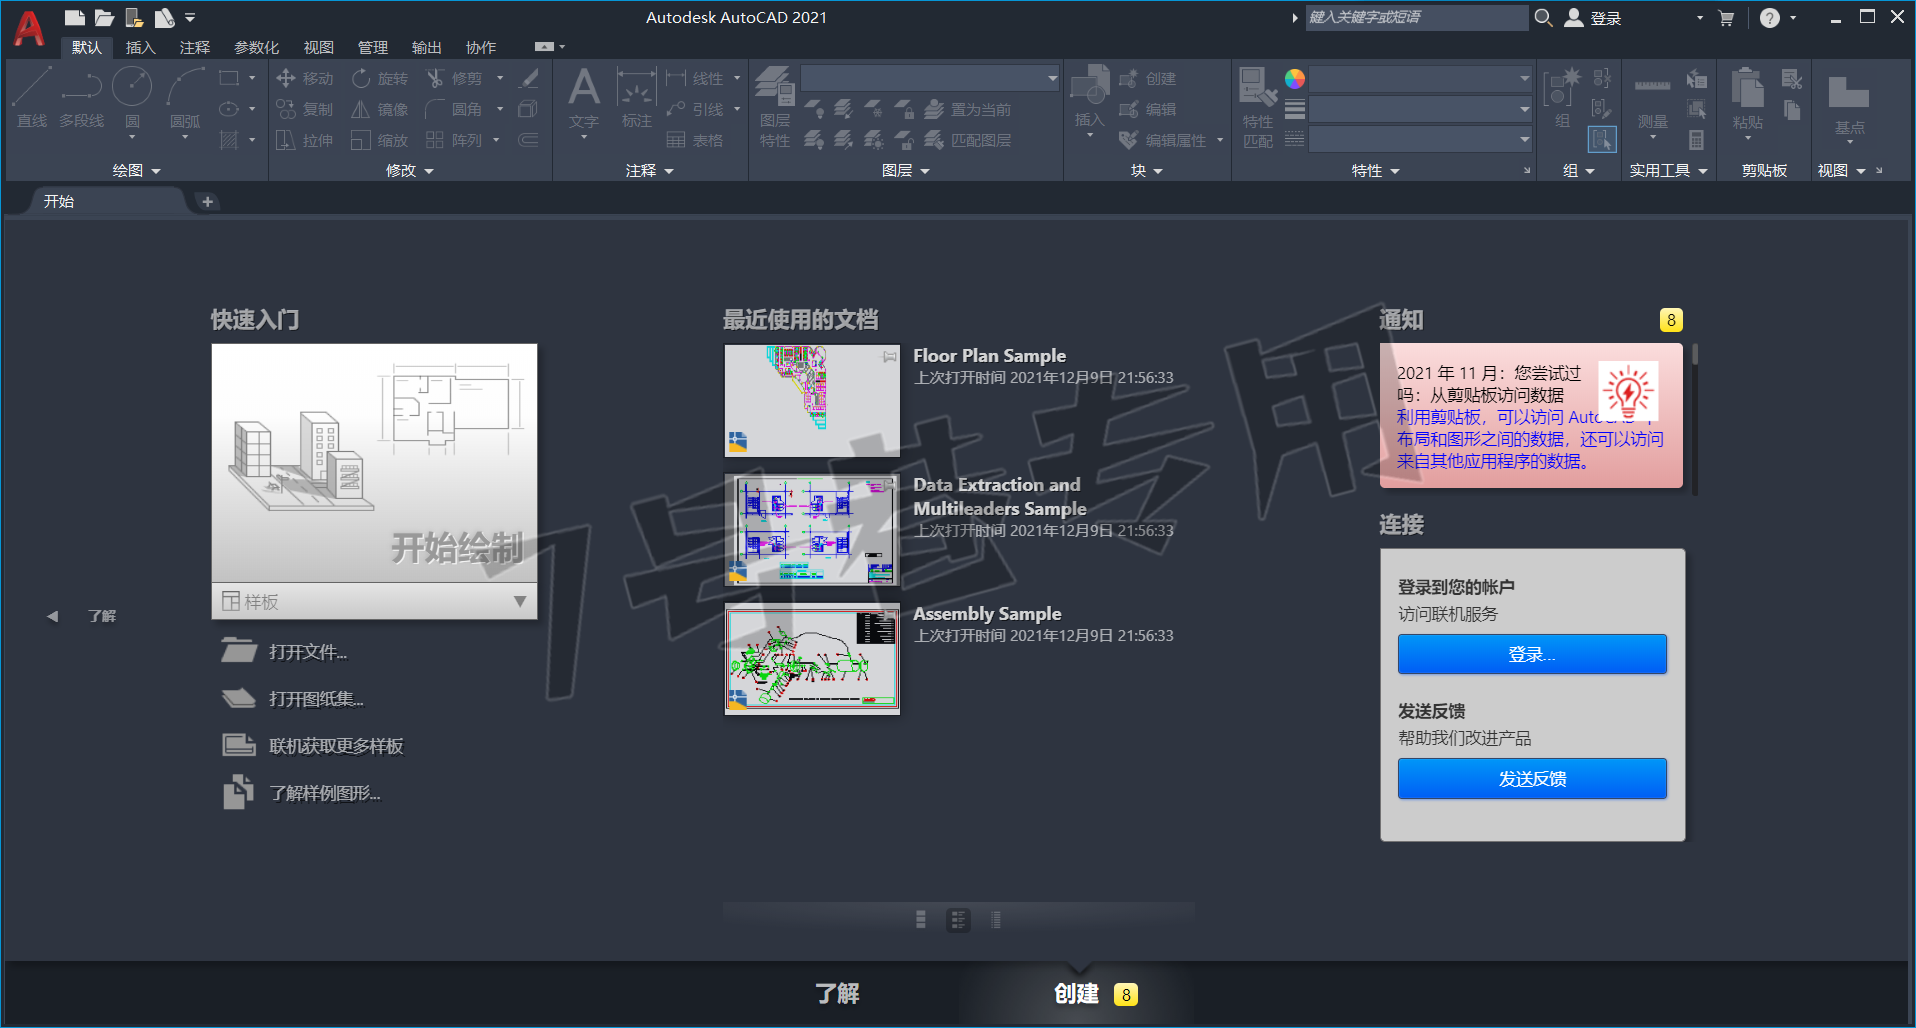Viewport: 1916px width, 1028px height.
Task: Select the Dimension (标注) tool
Action: (x=636, y=98)
